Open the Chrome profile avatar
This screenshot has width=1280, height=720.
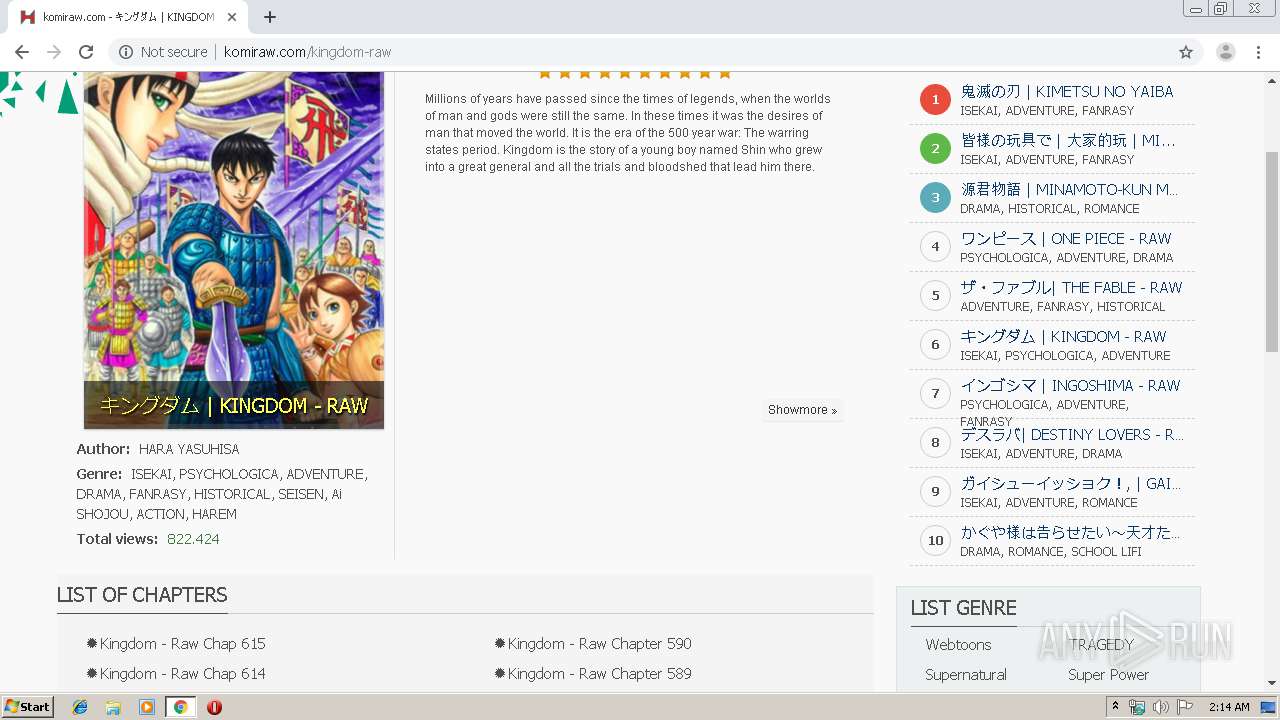click(1225, 52)
